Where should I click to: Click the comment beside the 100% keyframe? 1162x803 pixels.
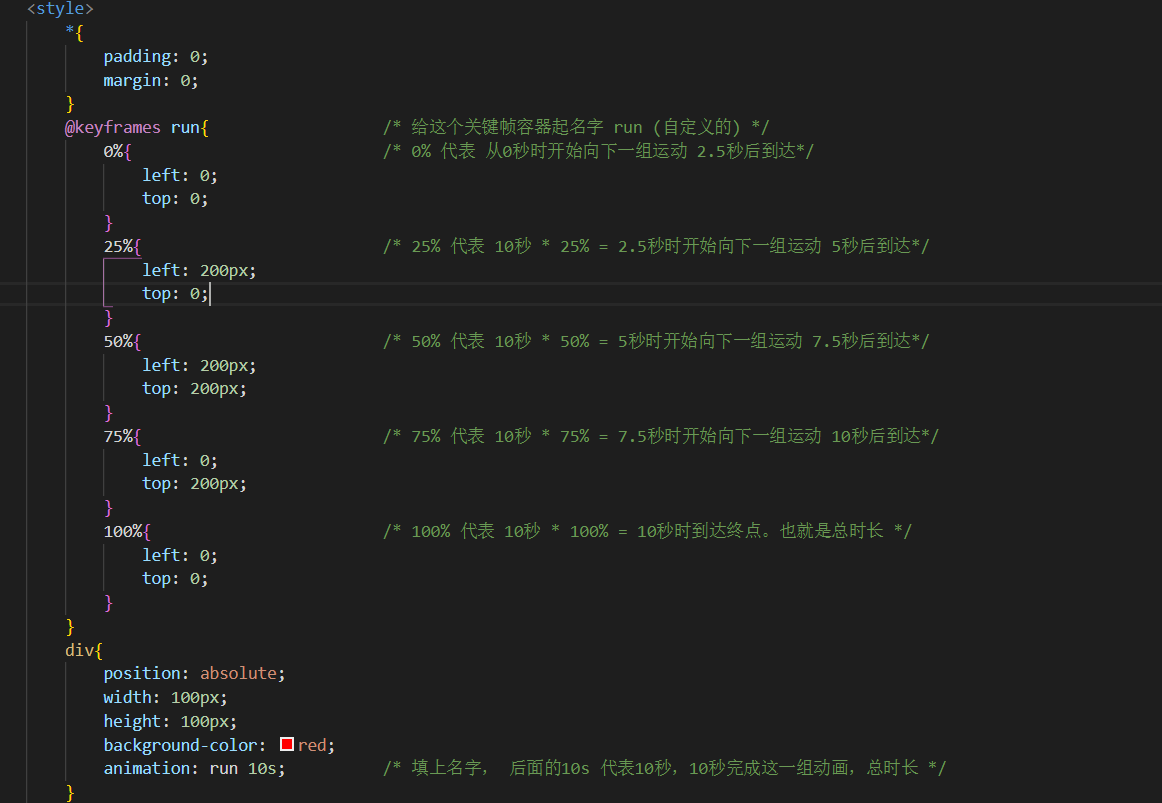click(647, 531)
